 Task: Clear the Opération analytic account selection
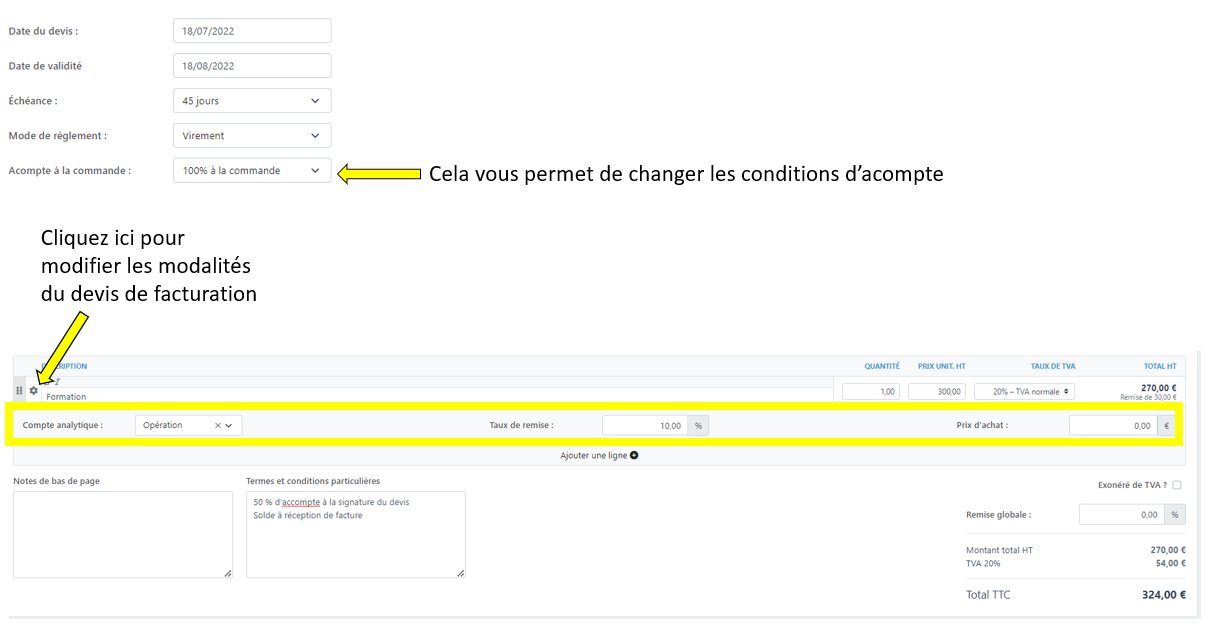click(x=218, y=426)
